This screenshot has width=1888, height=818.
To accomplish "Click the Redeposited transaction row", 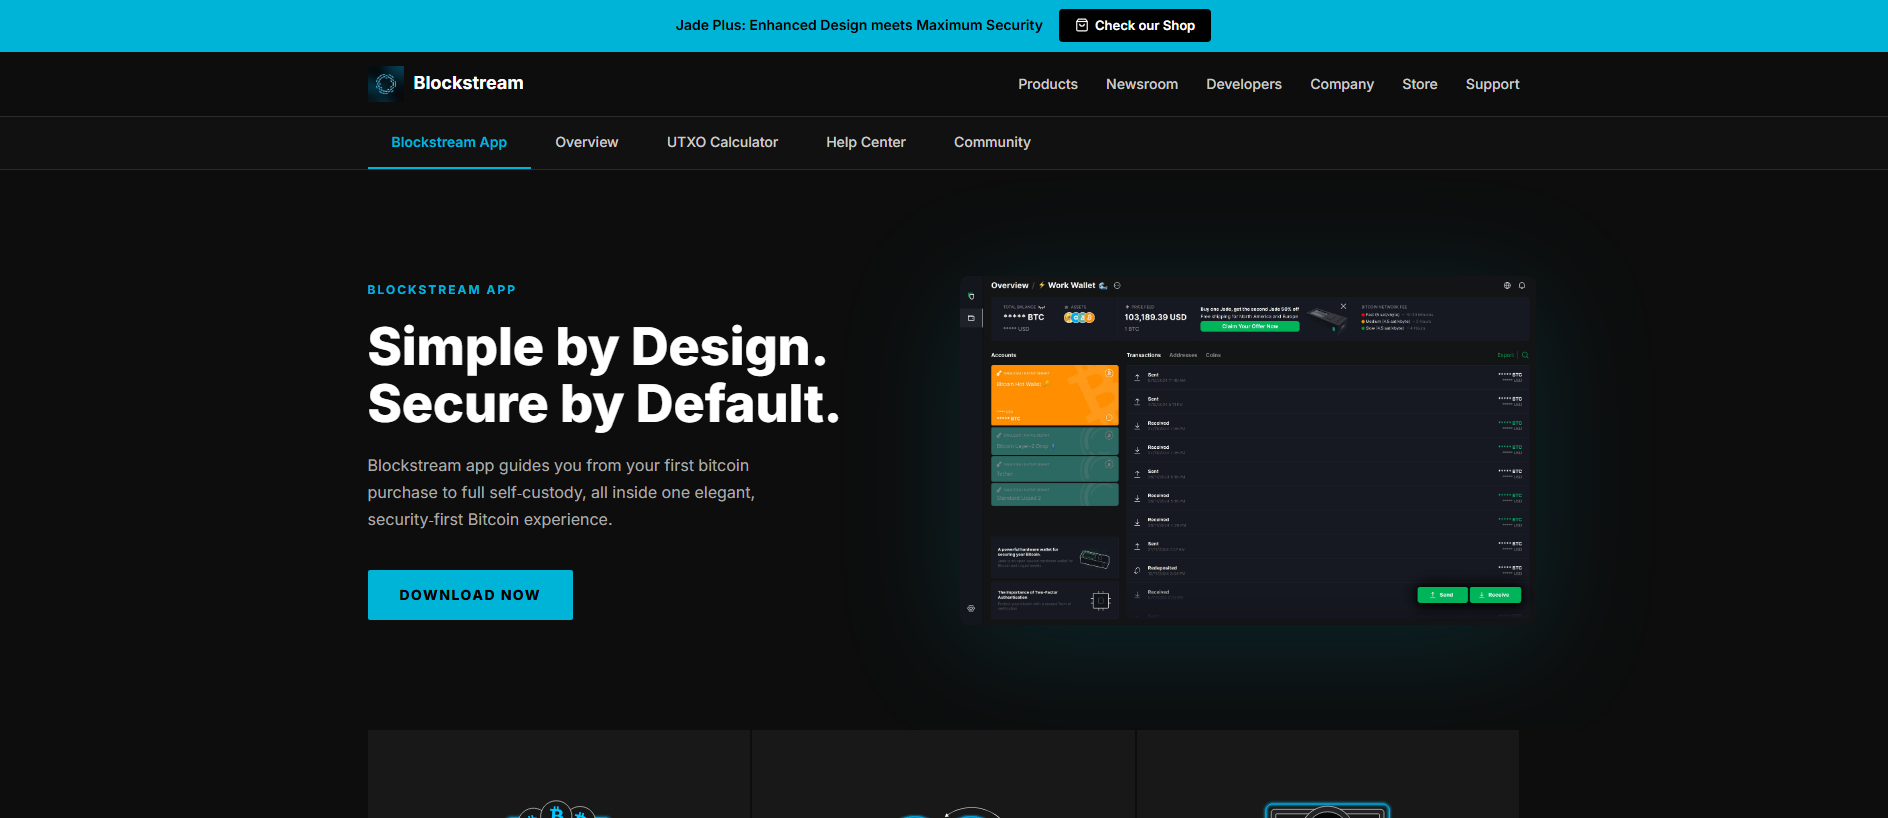I will tap(1328, 570).
